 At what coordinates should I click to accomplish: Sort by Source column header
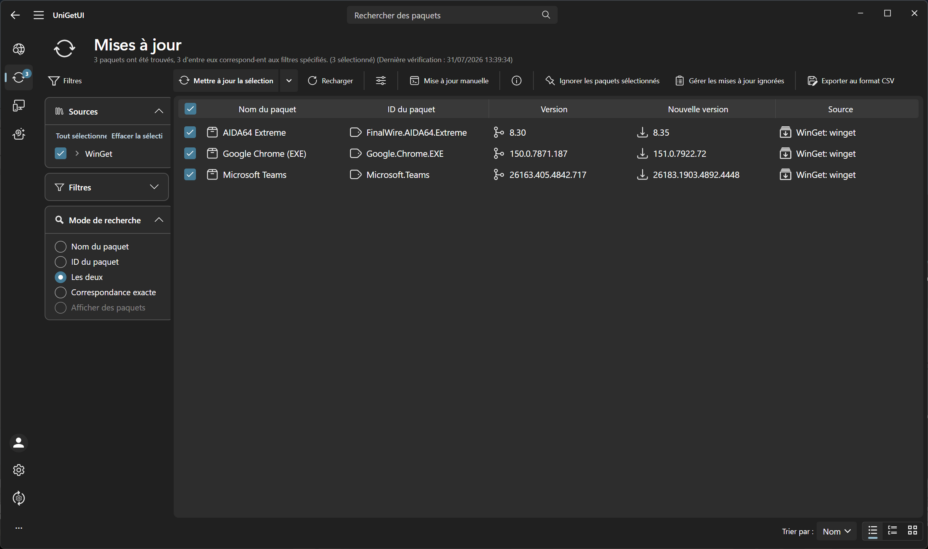coord(840,109)
